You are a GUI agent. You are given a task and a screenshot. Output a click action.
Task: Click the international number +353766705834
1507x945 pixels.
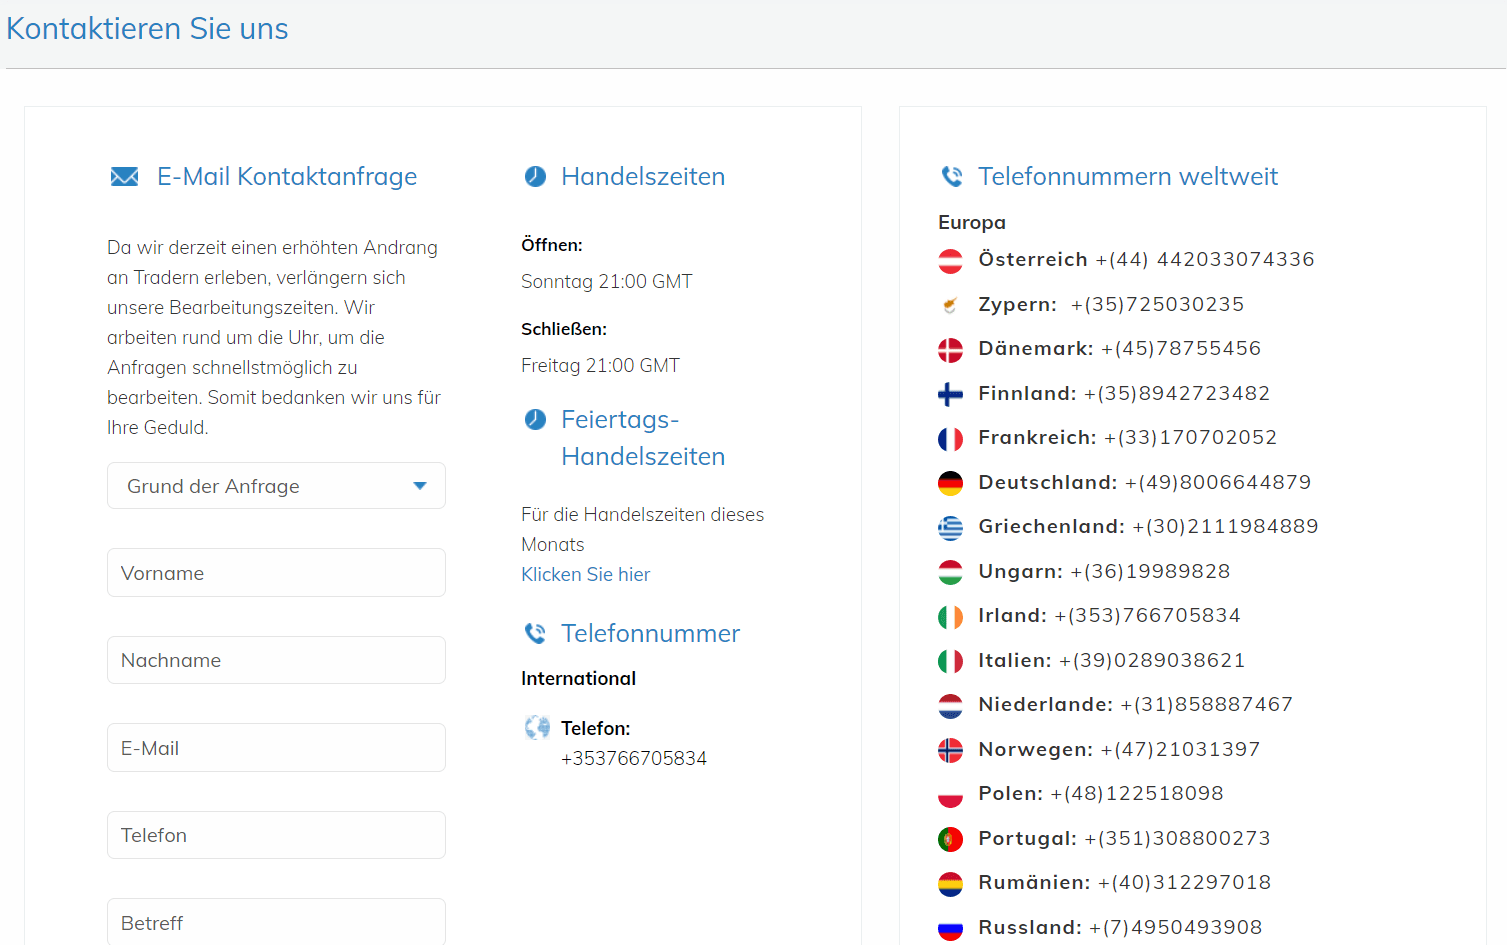tap(634, 758)
